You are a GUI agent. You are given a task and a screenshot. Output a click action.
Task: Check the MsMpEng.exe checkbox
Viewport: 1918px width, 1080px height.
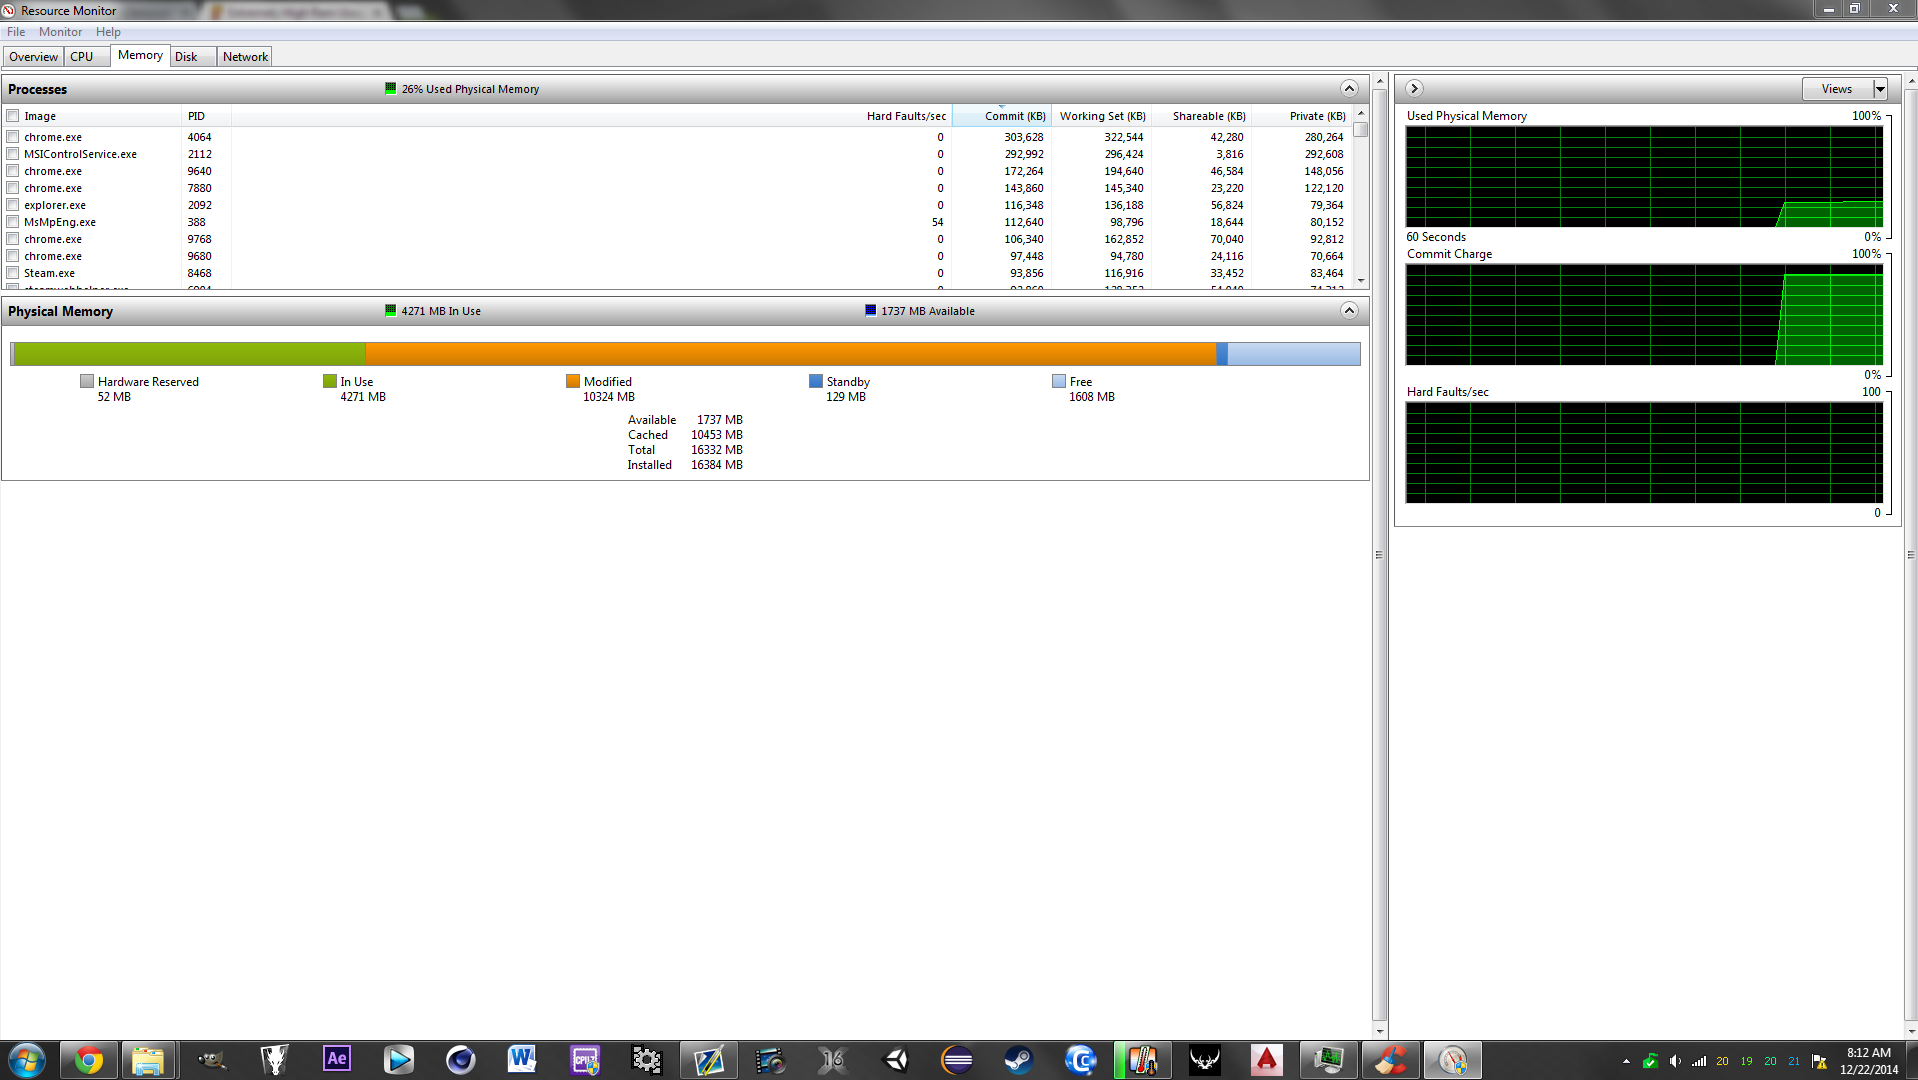pos(13,222)
